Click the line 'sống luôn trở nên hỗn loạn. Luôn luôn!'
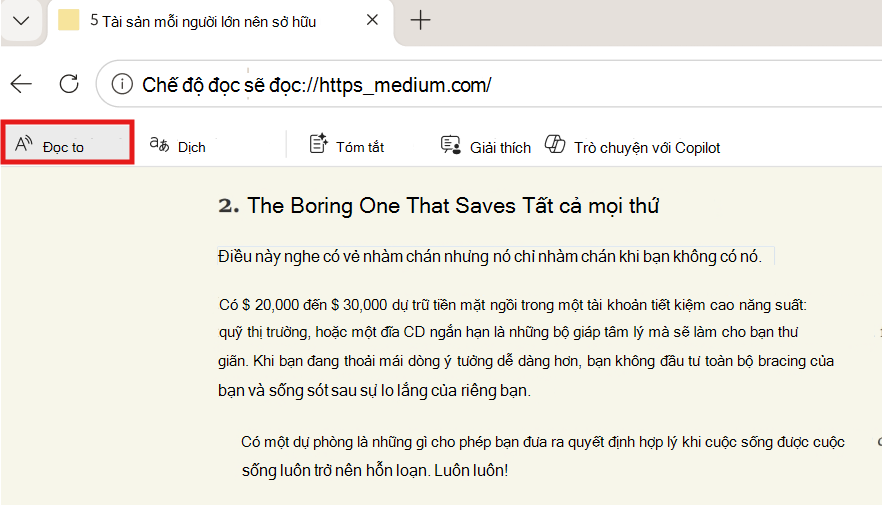 point(375,470)
